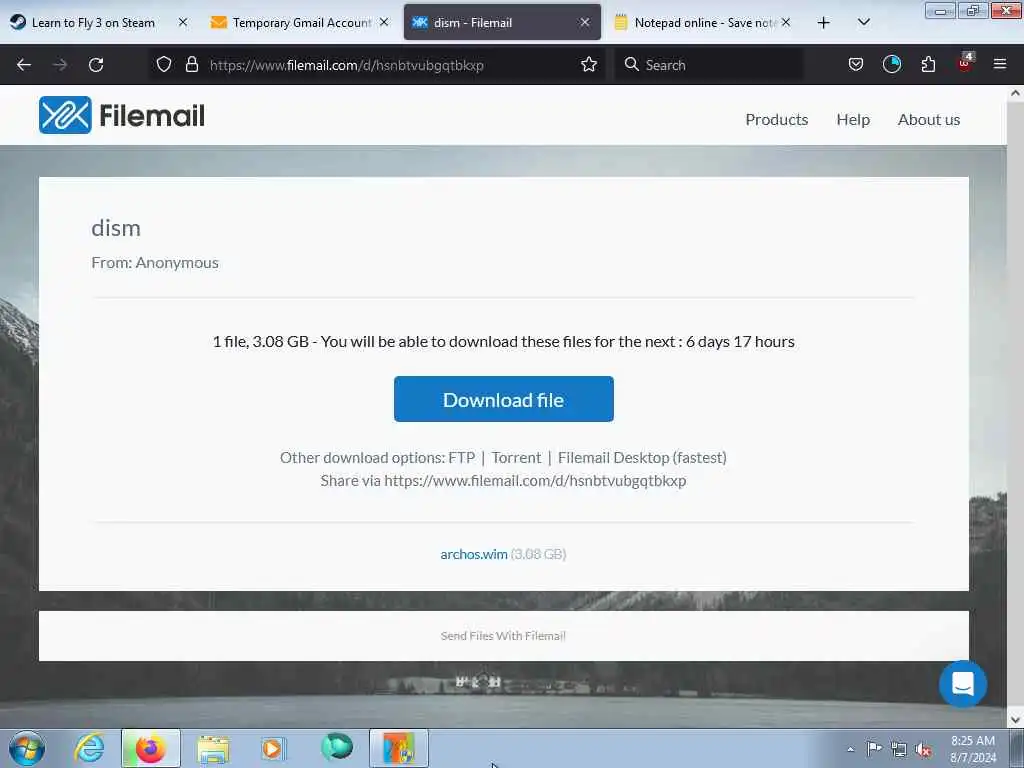The image size is (1024, 768).
Task: Close the Learn to Fly 3 tab
Action: (183, 22)
